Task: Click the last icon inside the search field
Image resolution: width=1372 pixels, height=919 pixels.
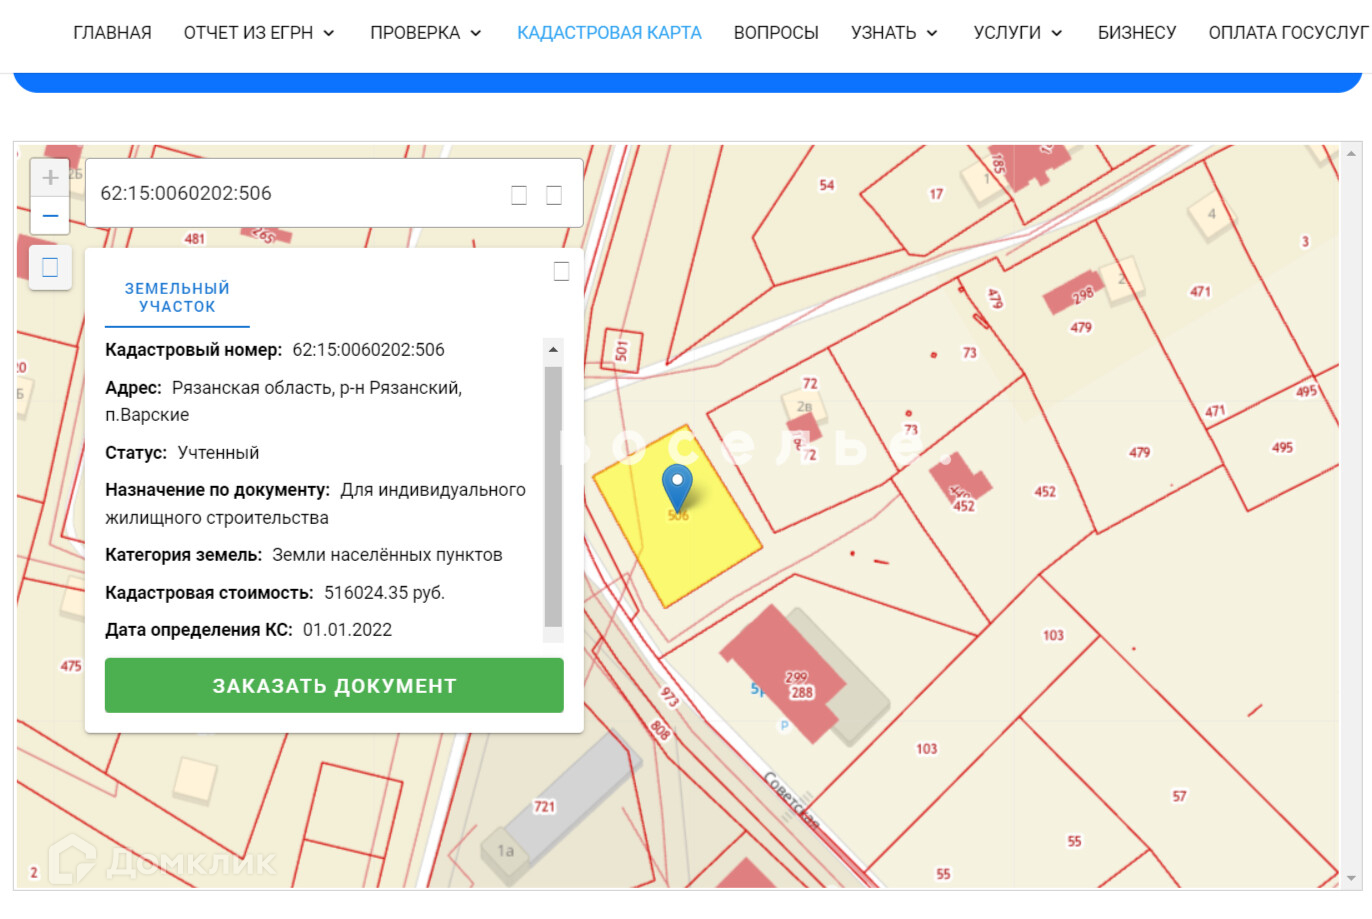Action: point(554,195)
